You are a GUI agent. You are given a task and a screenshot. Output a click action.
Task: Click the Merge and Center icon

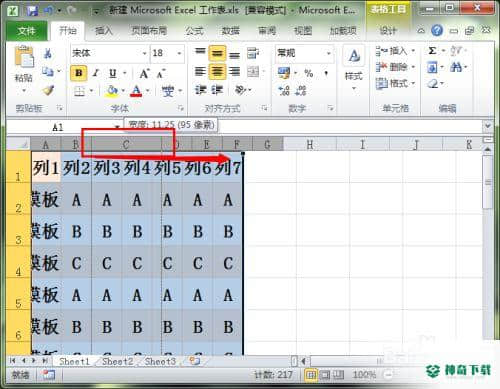coord(253,71)
